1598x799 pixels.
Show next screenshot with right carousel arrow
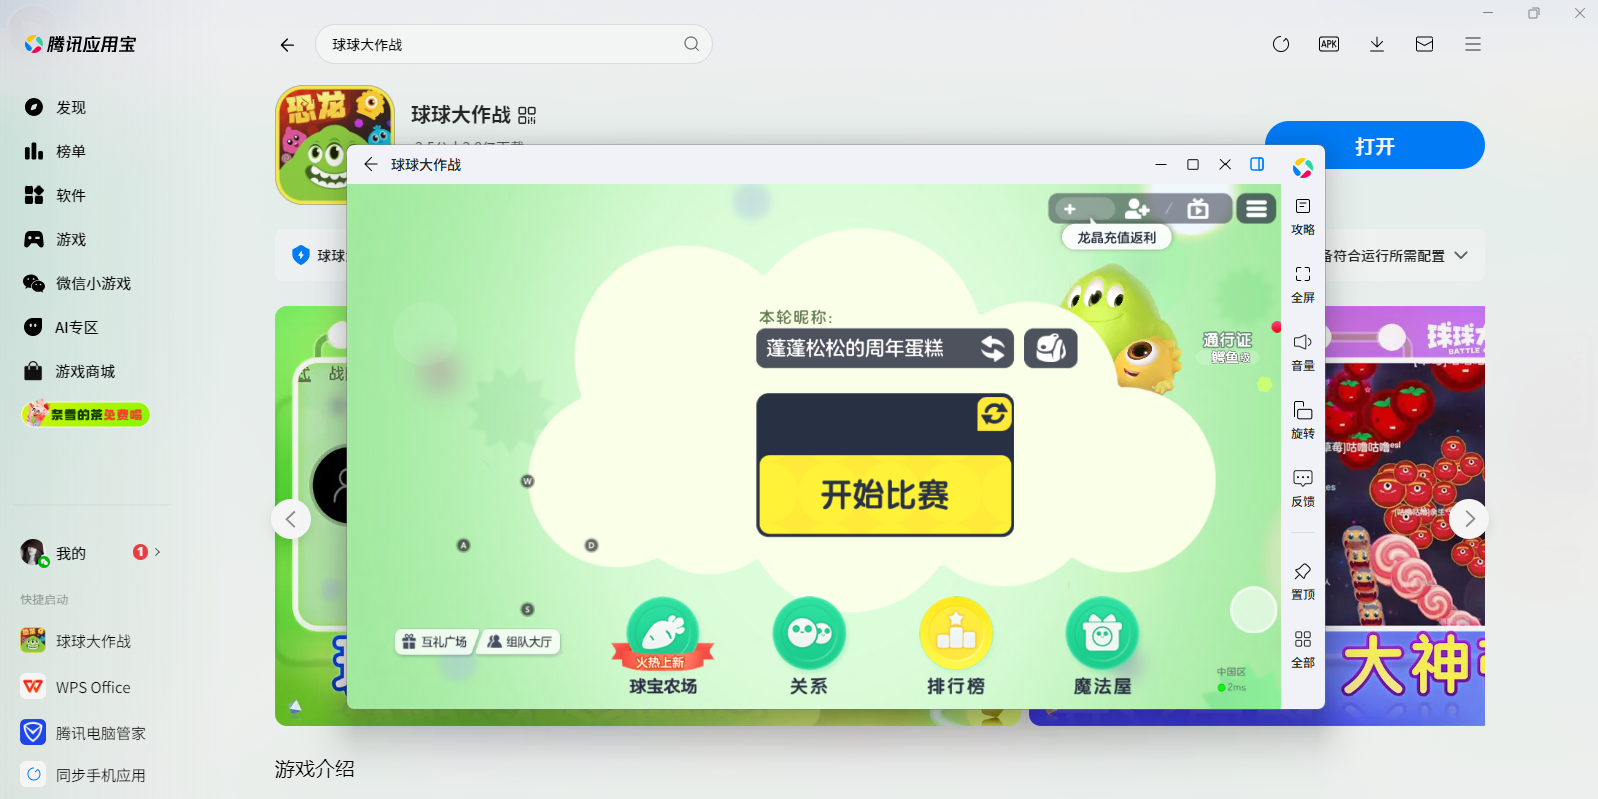(x=1469, y=518)
